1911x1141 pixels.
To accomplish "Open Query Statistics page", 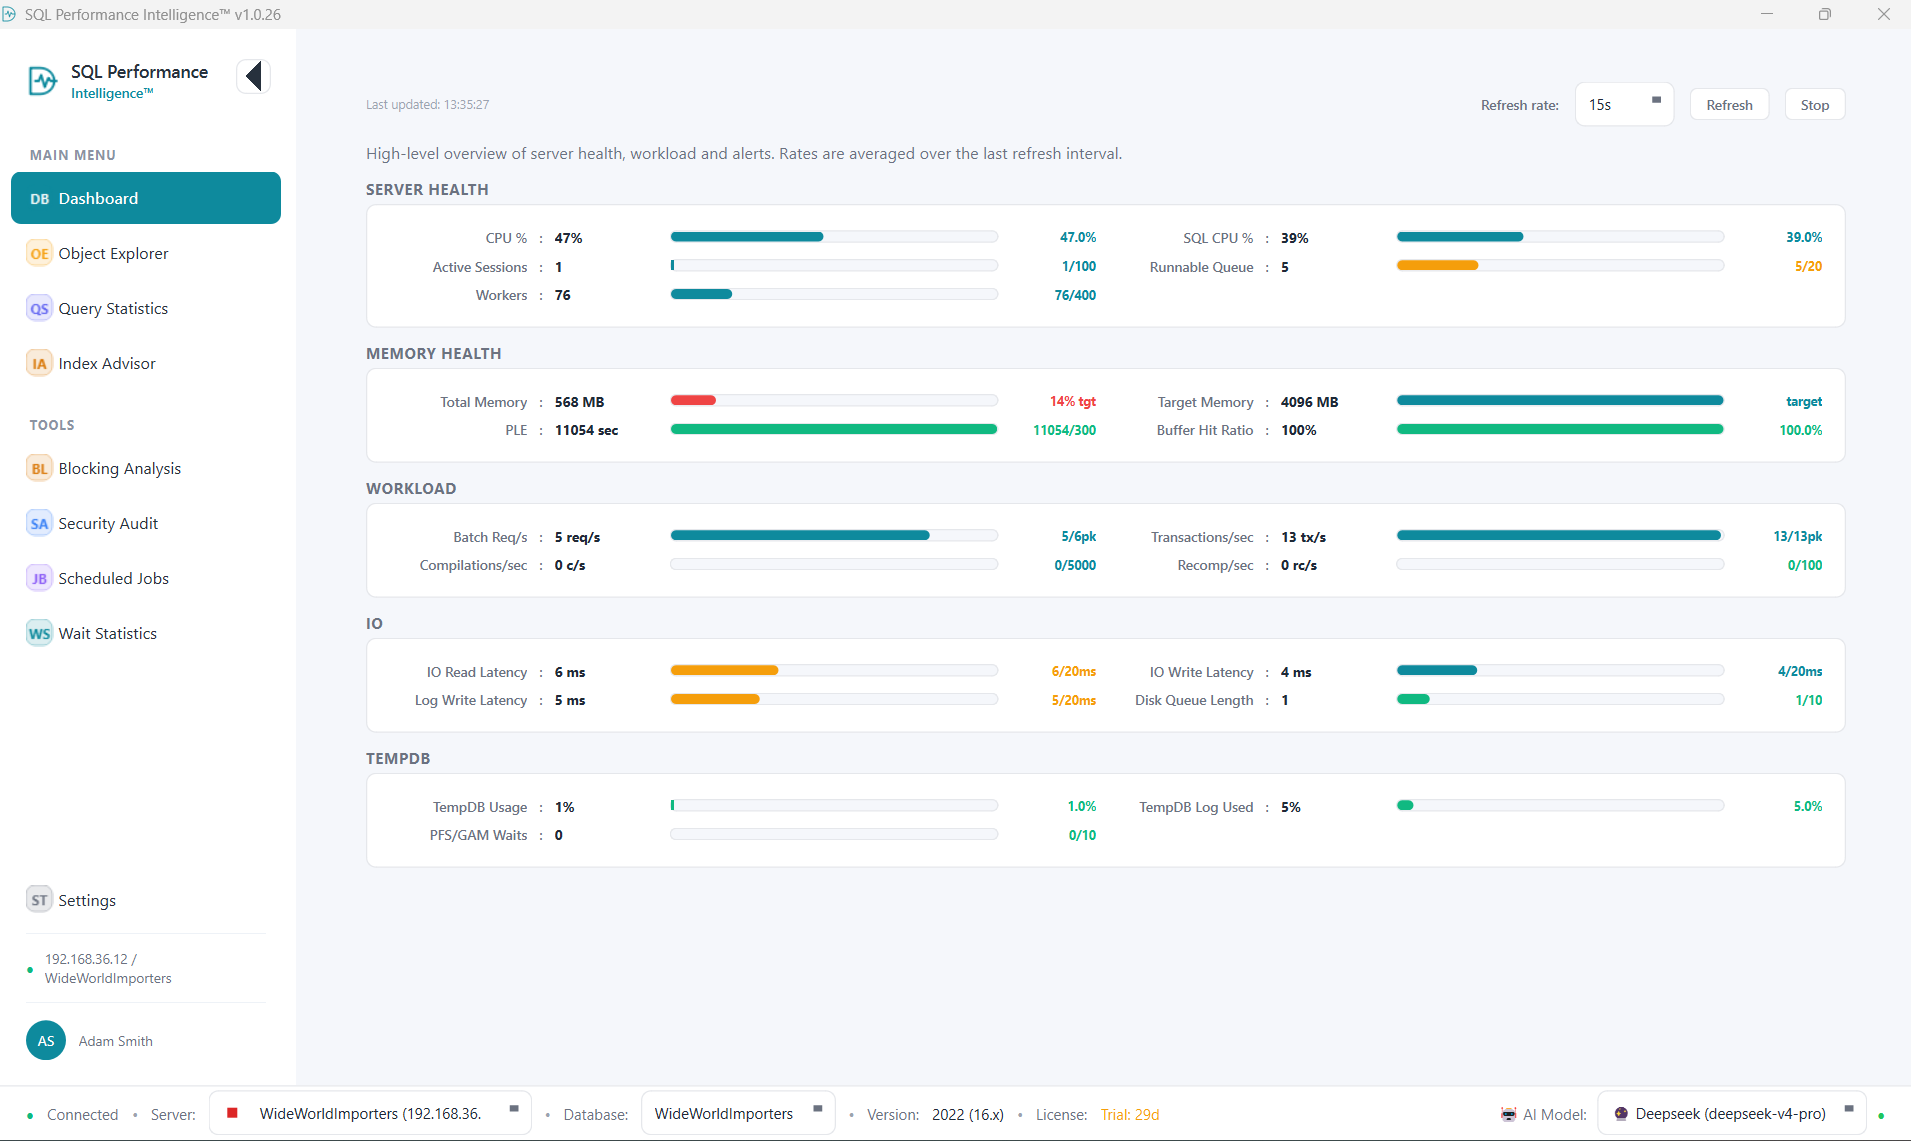I will click(x=146, y=309).
